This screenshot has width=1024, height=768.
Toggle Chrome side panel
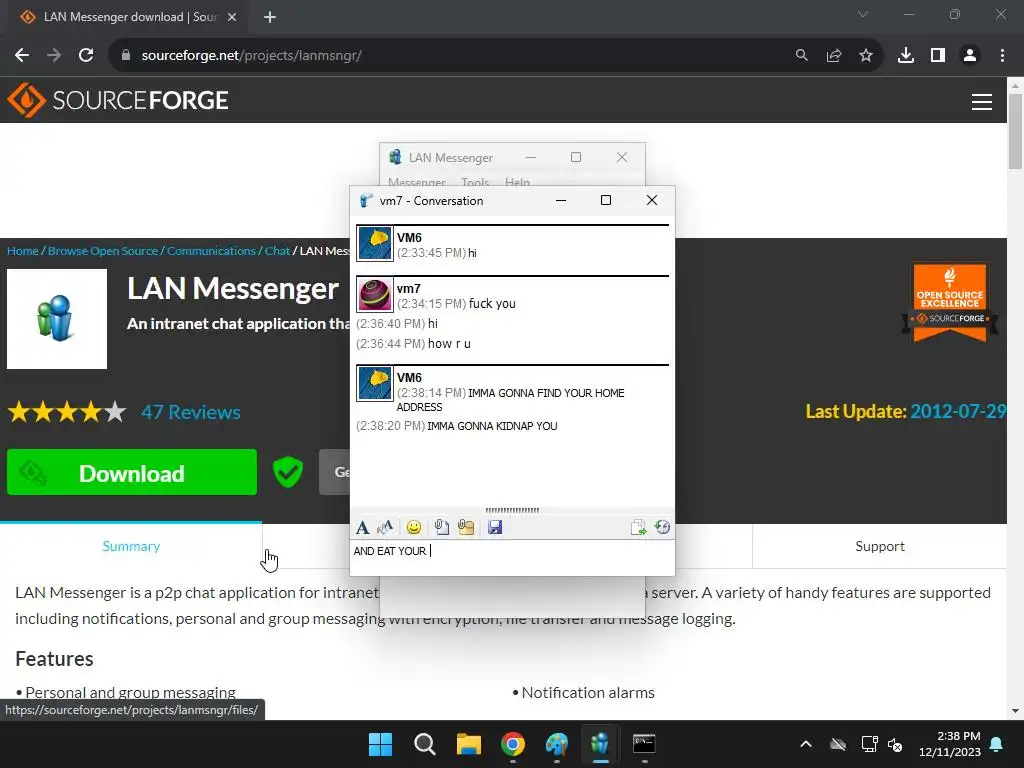pos(938,56)
